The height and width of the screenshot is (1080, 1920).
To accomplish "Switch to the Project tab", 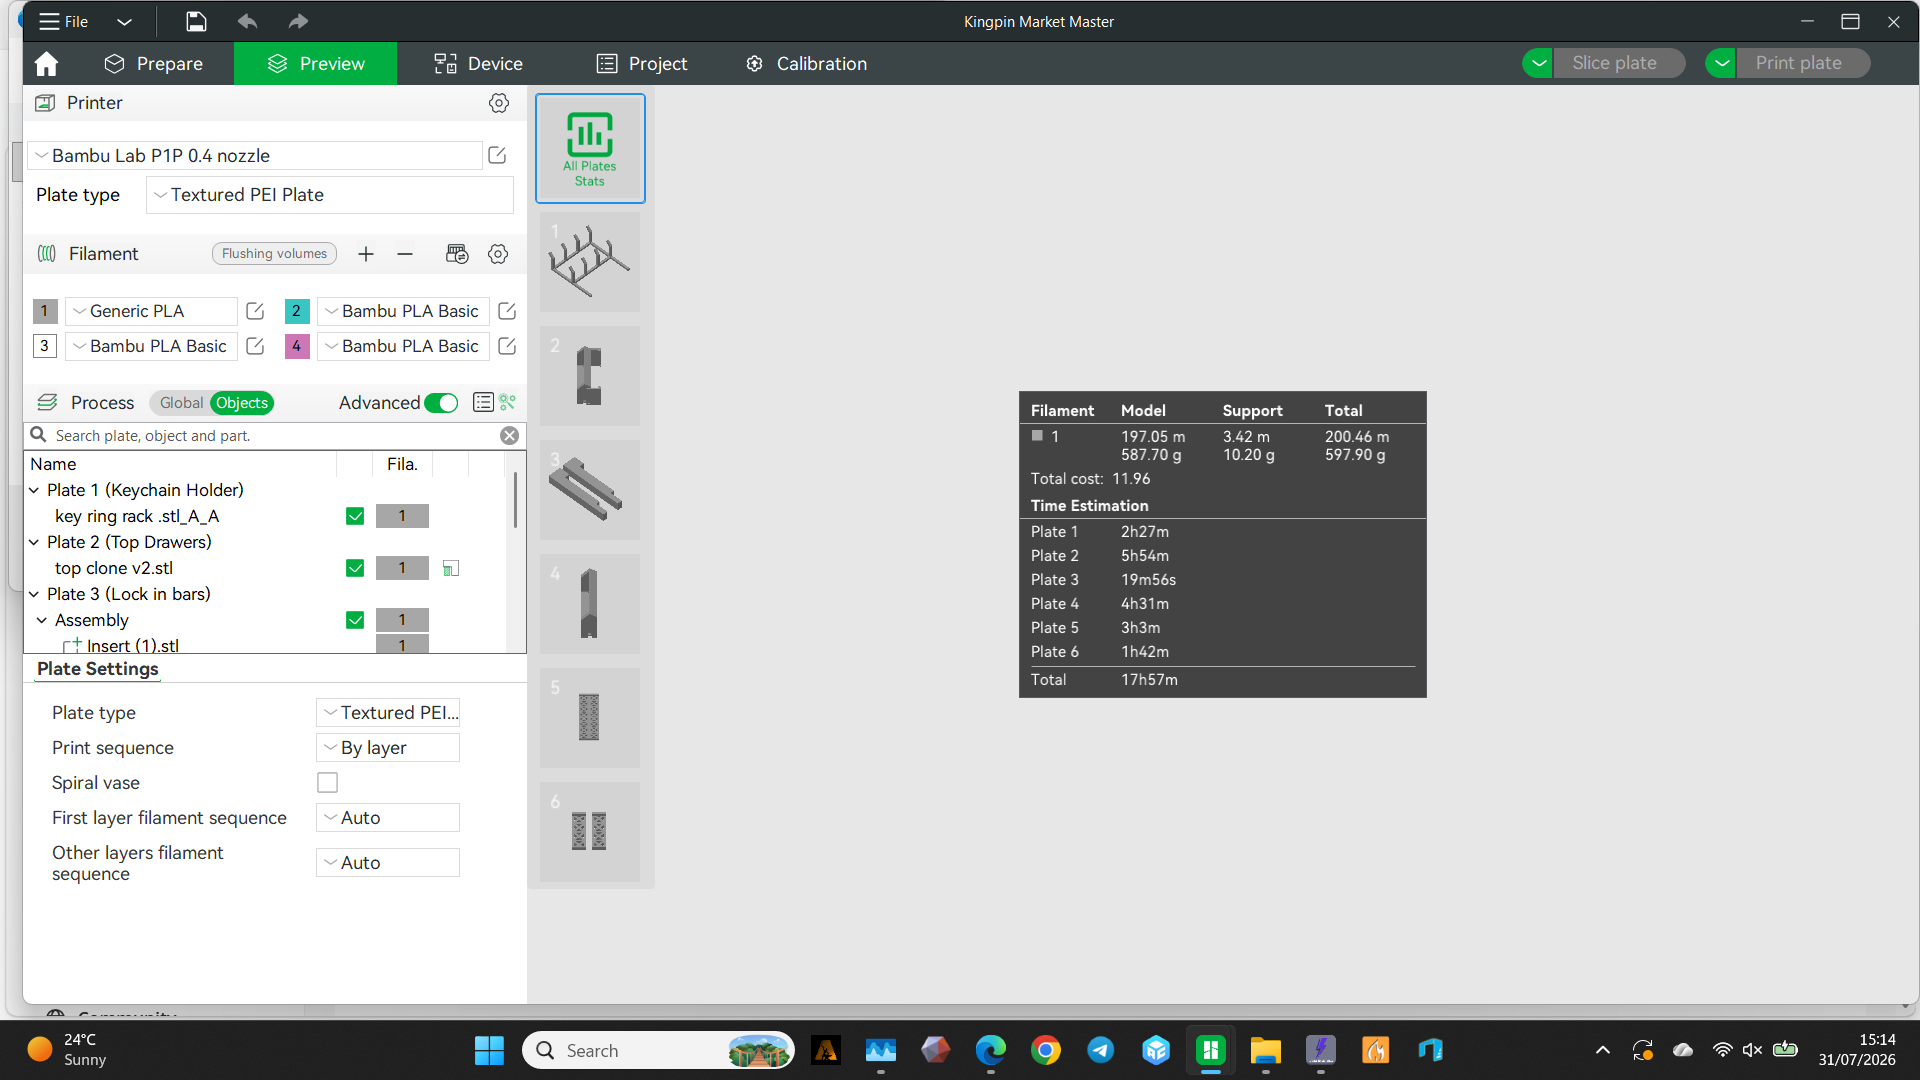I will pos(641,64).
